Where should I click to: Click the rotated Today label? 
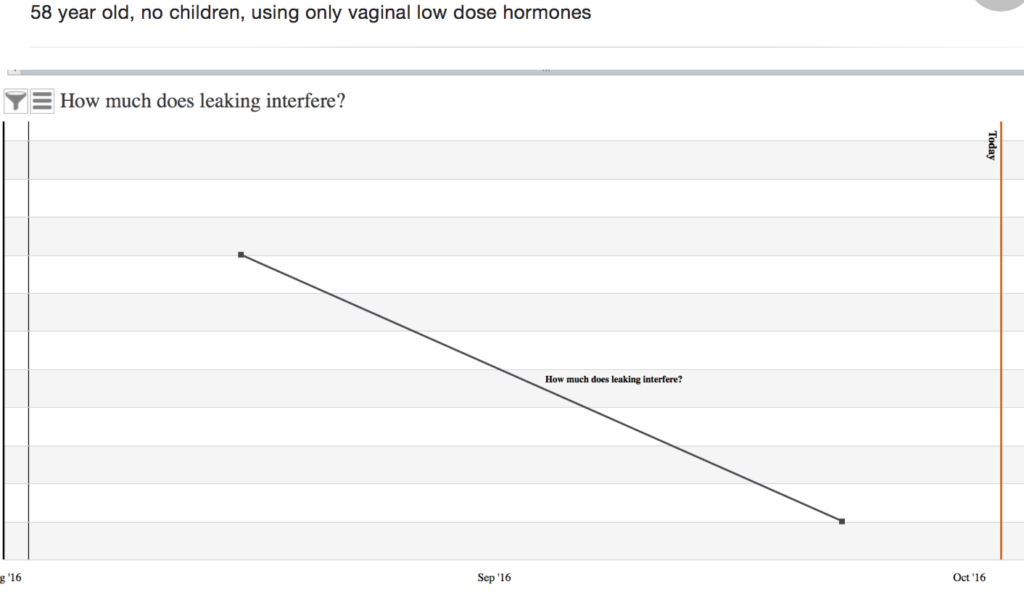[x=991, y=146]
